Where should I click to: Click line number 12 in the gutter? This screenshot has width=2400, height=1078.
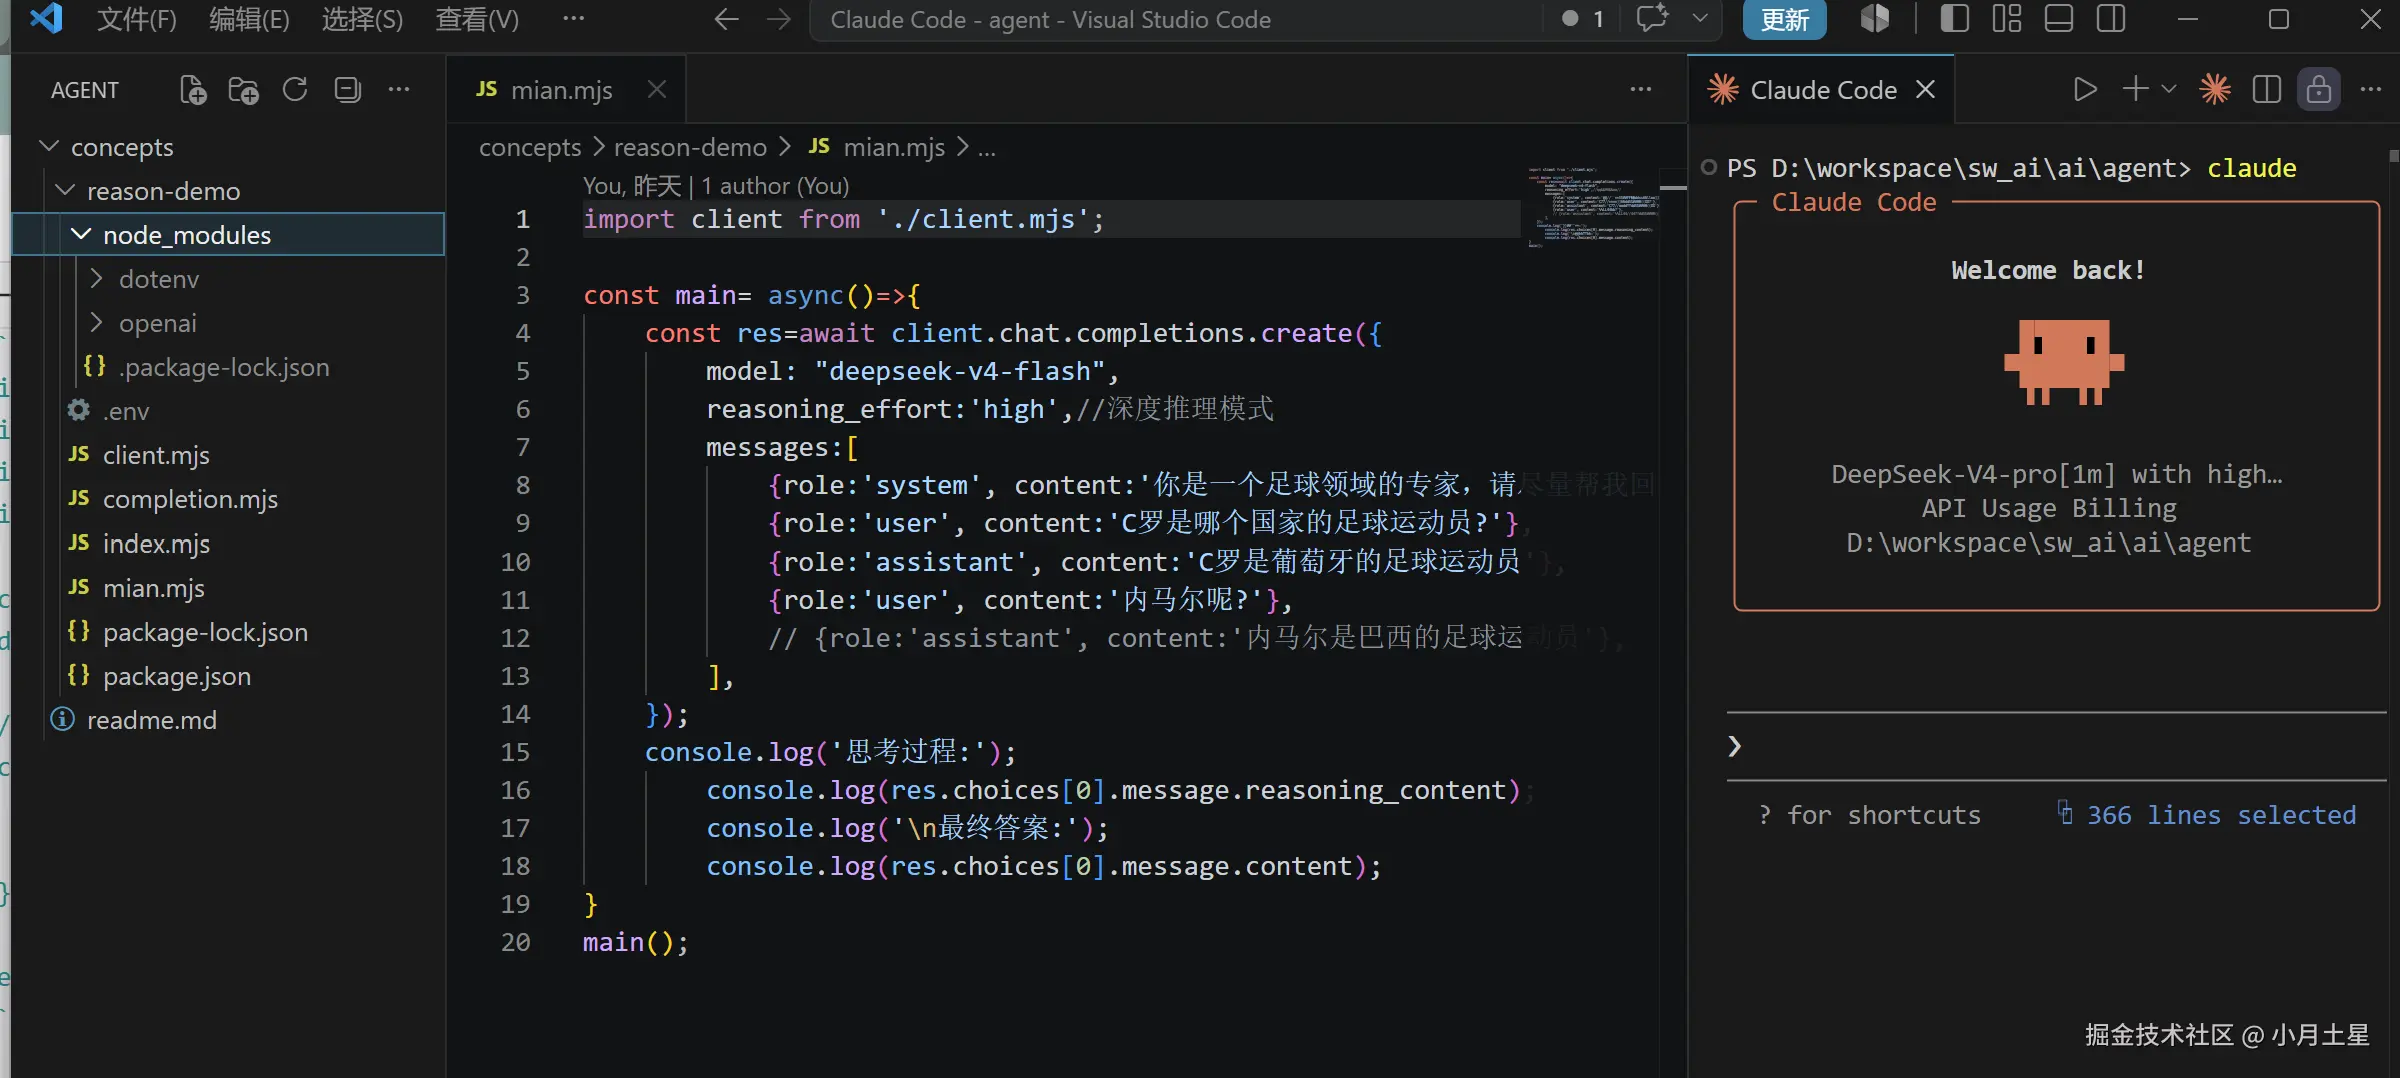pos(515,638)
